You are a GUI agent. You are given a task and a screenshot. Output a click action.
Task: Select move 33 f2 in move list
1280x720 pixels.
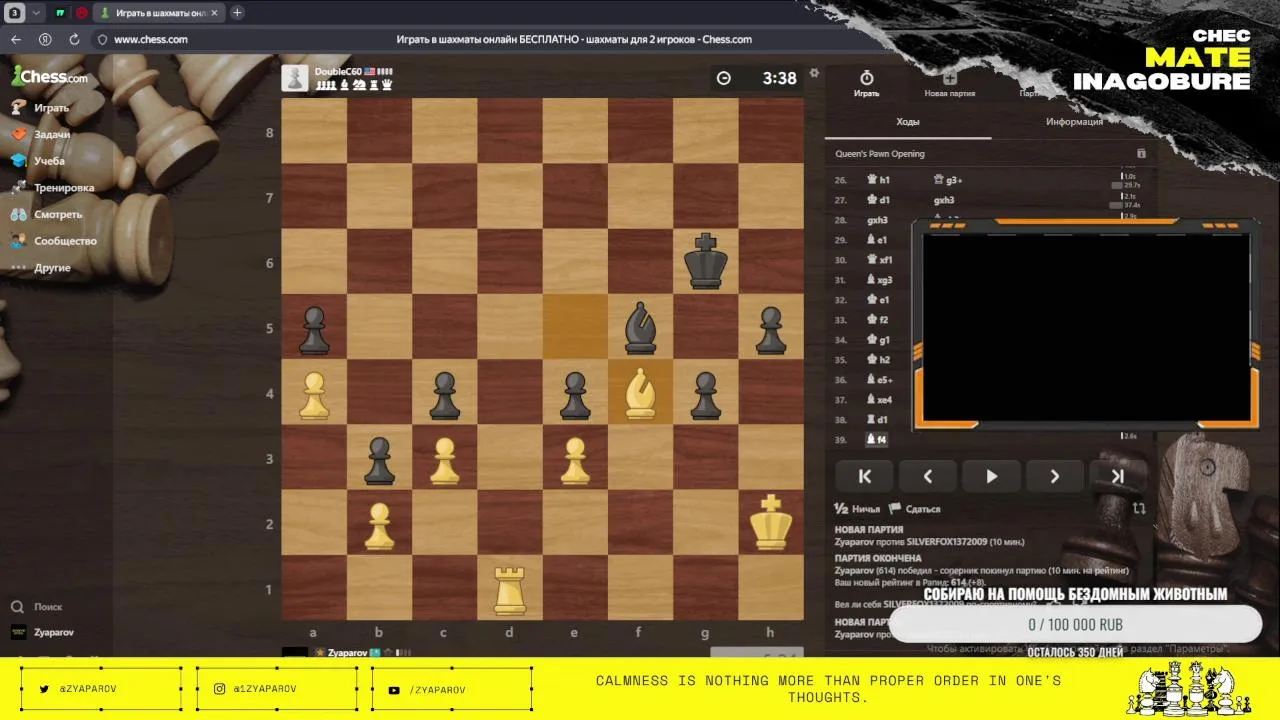click(x=877, y=320)
